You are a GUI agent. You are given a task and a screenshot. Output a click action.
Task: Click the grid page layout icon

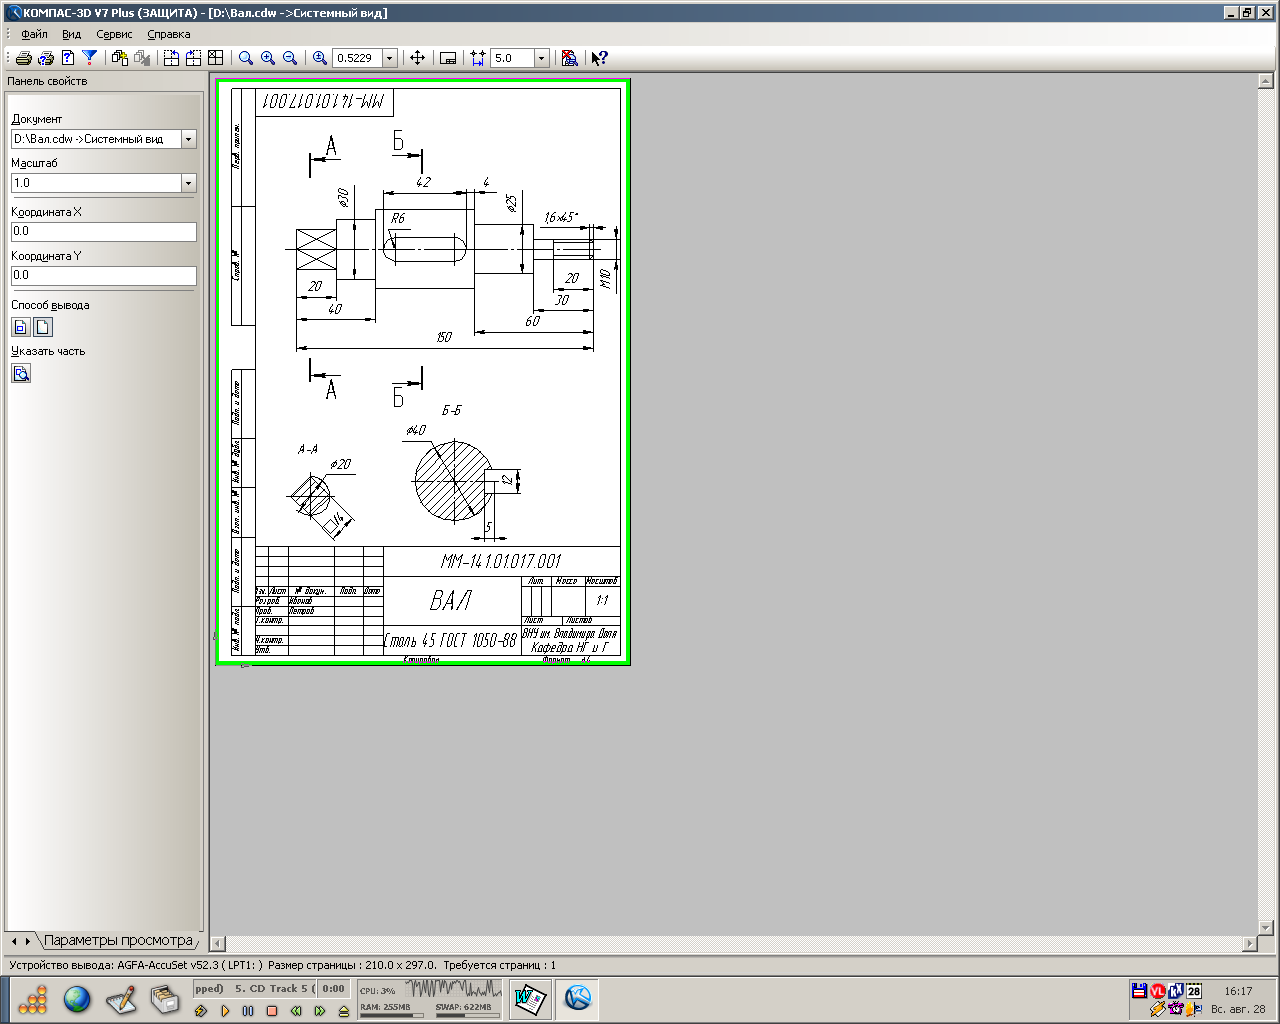215,58
